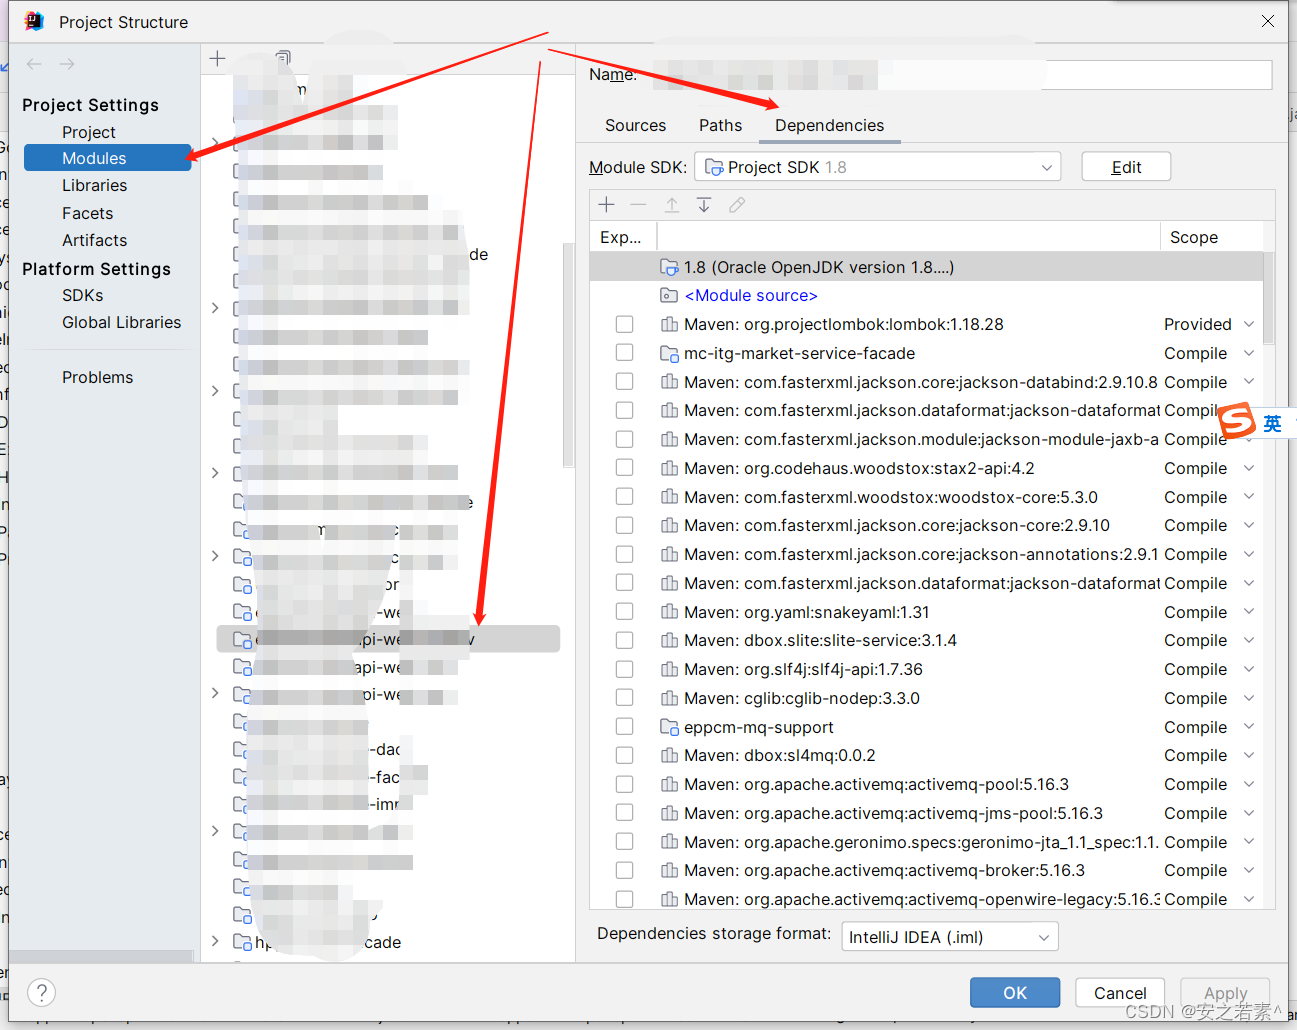Switch to the Dependencies tab
Viewport: 1297px width, 1030px height.
pos(829,125)
